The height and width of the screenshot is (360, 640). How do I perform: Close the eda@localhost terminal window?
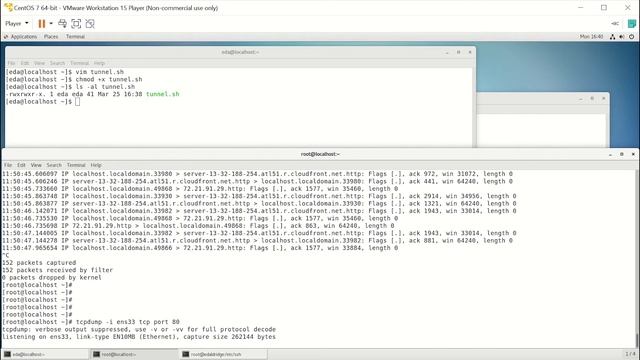[470, 52]
